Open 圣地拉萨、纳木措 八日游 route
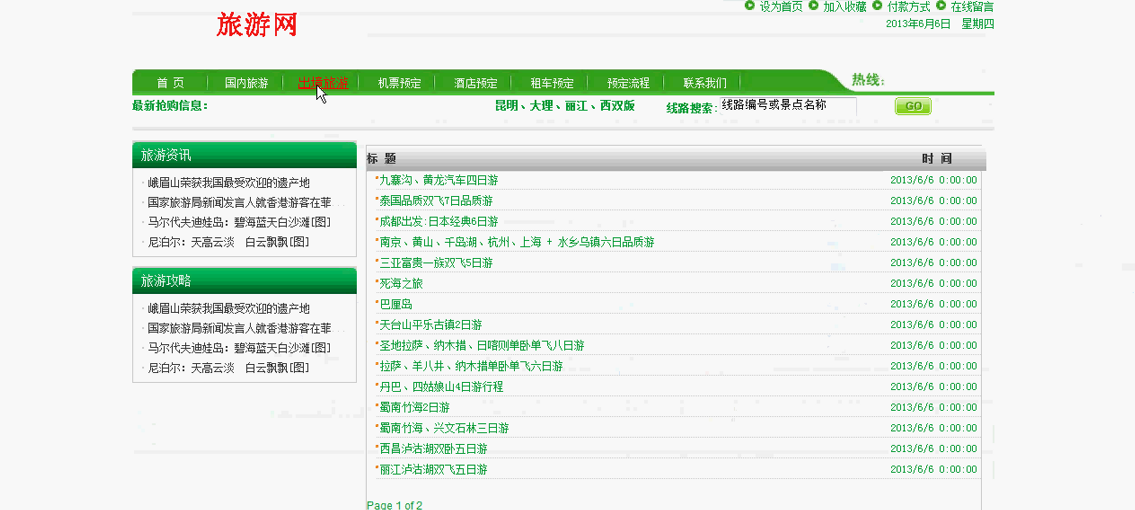 482,346
